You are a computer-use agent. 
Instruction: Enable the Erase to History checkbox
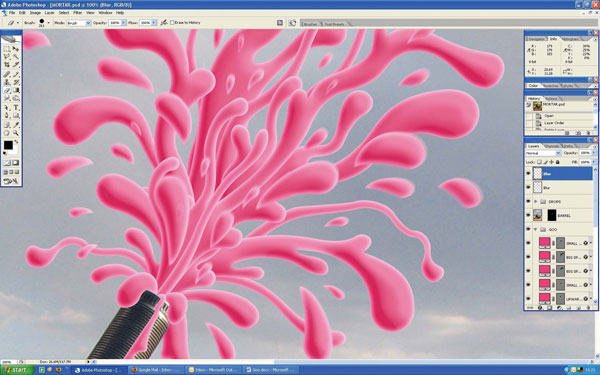[x=172, y=23]
